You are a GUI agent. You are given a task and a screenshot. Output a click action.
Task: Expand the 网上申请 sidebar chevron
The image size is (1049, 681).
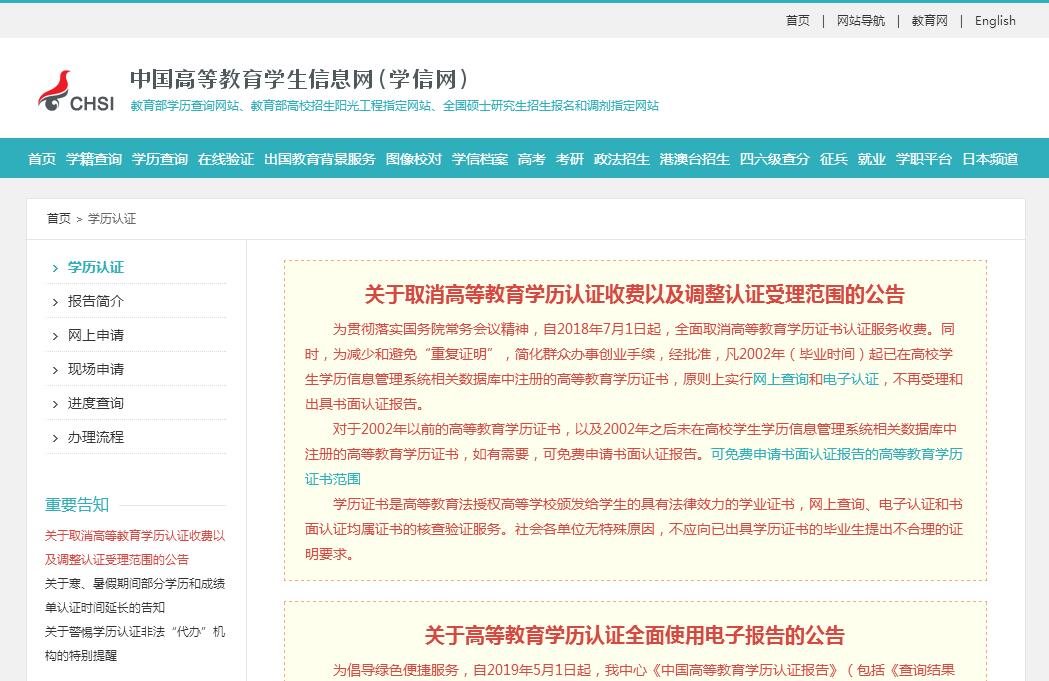point(55,336)
